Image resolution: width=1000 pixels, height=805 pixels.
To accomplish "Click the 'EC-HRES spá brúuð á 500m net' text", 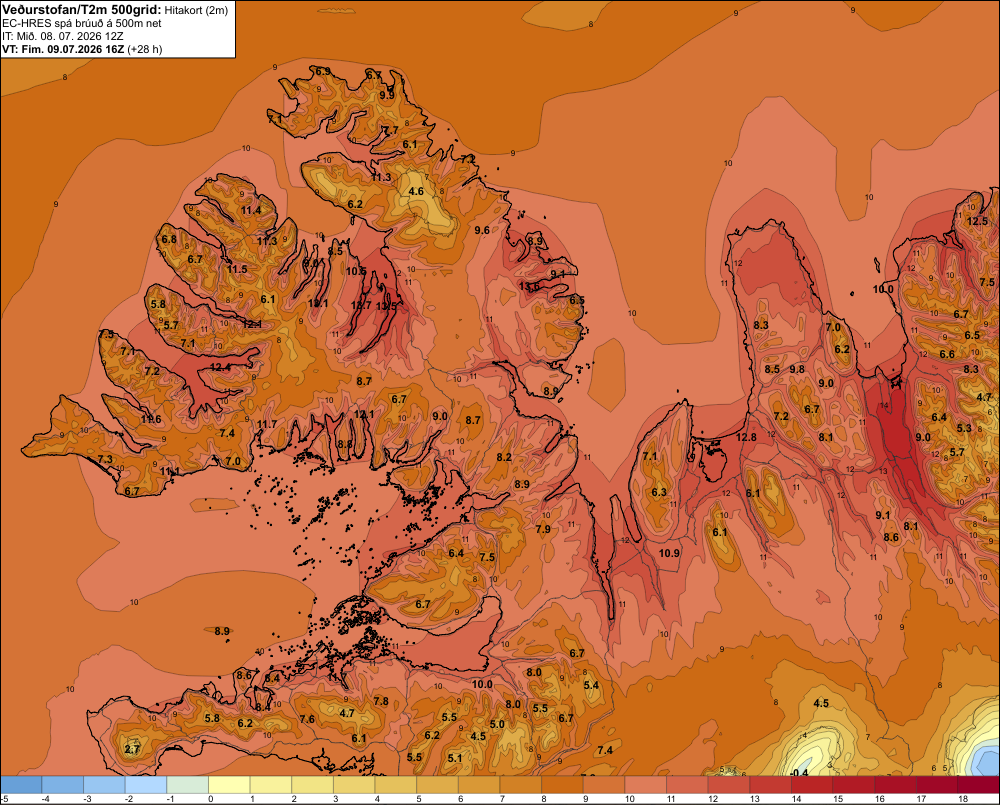I will click(x=82, y=23).
